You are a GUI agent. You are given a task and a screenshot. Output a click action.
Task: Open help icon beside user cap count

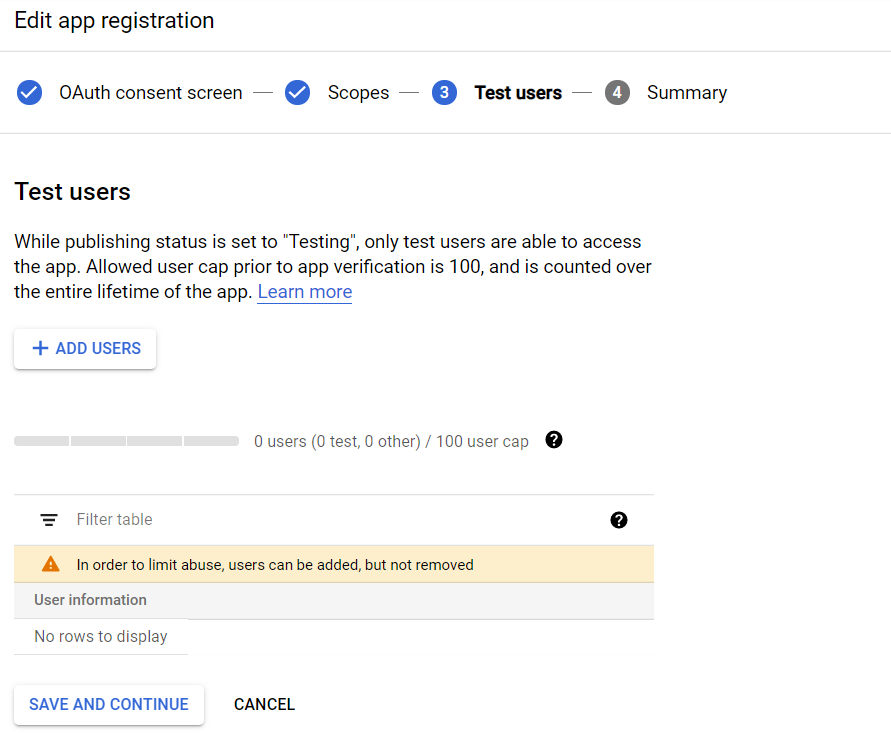(x=554, y=440)
